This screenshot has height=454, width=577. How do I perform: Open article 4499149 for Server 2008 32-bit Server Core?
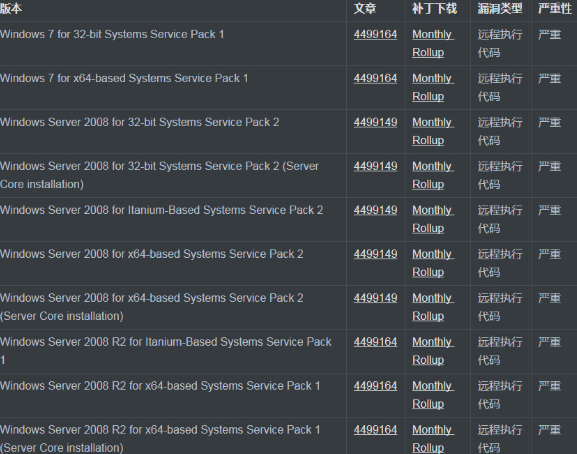pos(375,166)
